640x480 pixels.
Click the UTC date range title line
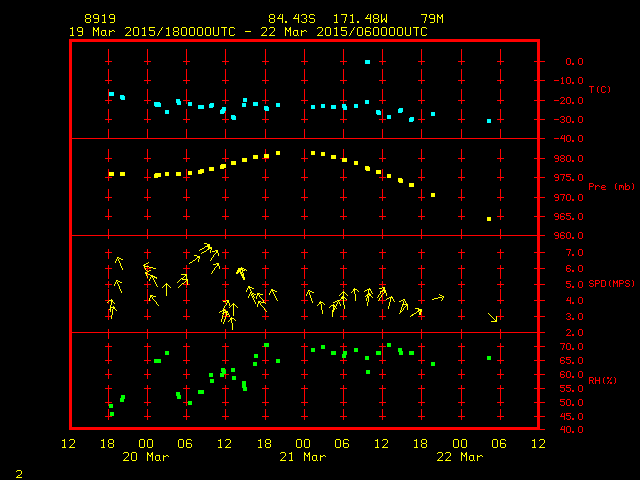[x=248, y=31]
